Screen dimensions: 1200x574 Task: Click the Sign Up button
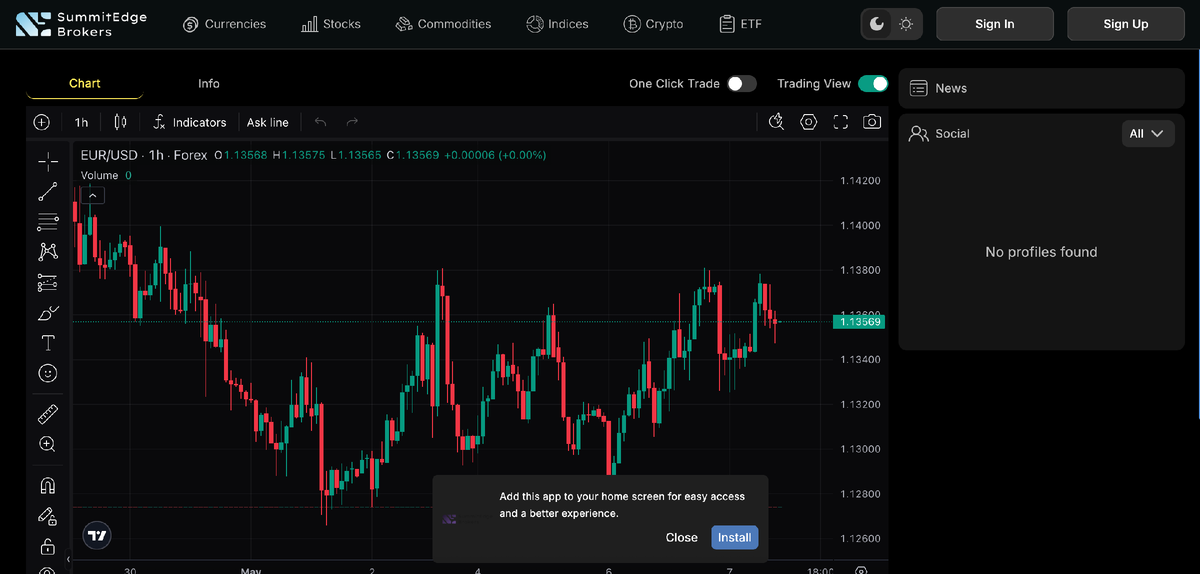click(x=1126, y=24)
